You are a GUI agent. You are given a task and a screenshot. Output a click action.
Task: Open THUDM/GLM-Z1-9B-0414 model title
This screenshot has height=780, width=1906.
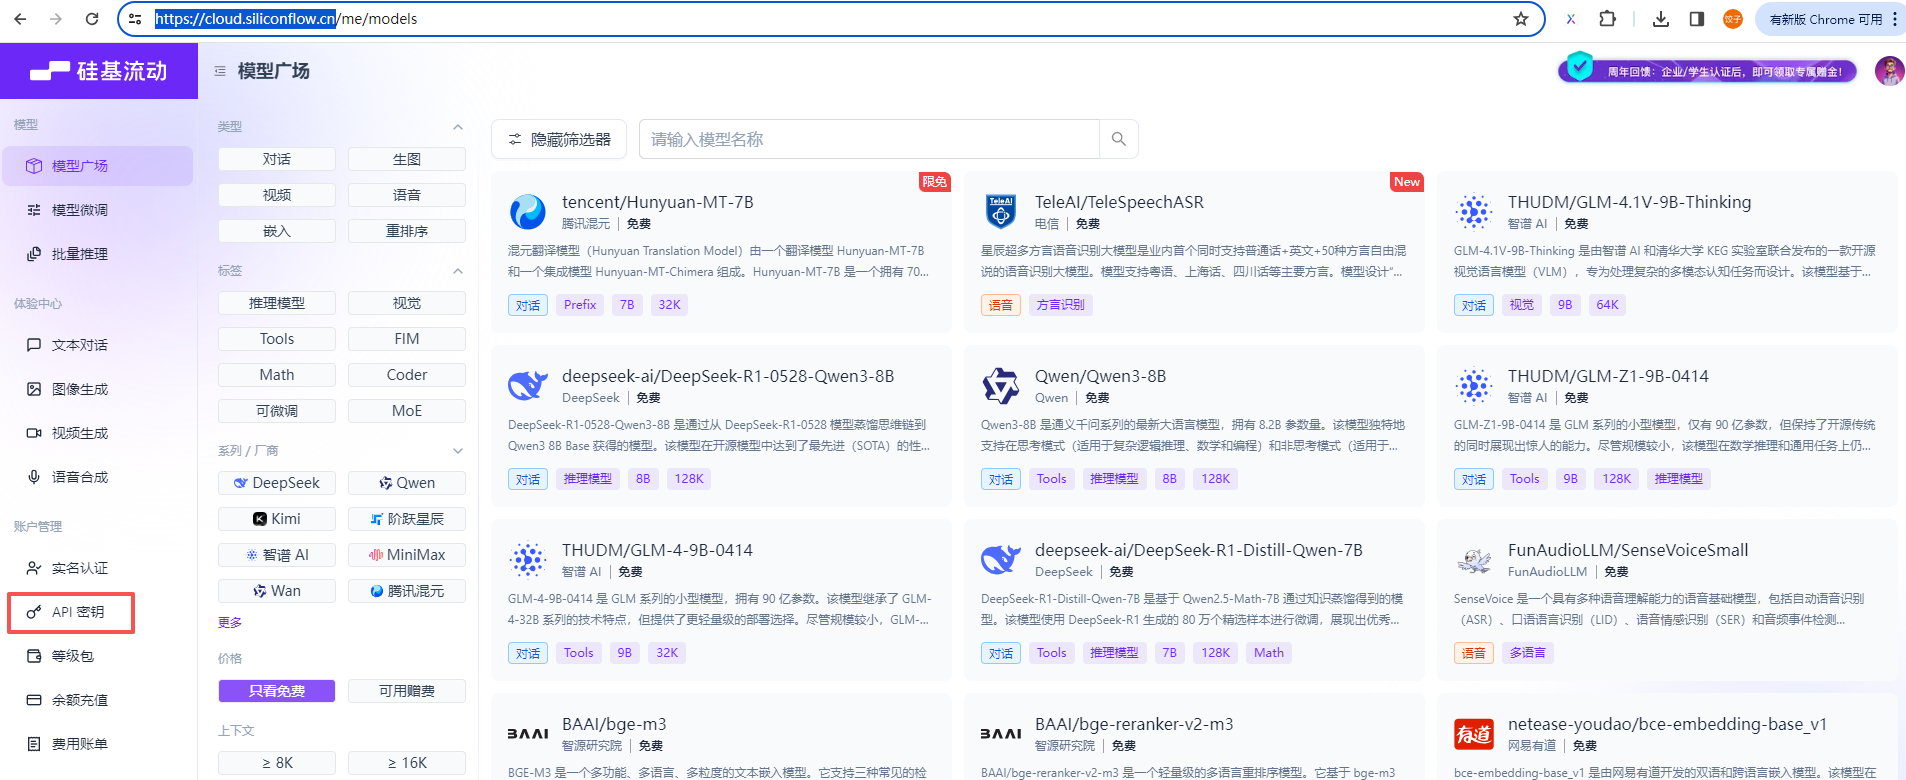tap(1608, 376)
